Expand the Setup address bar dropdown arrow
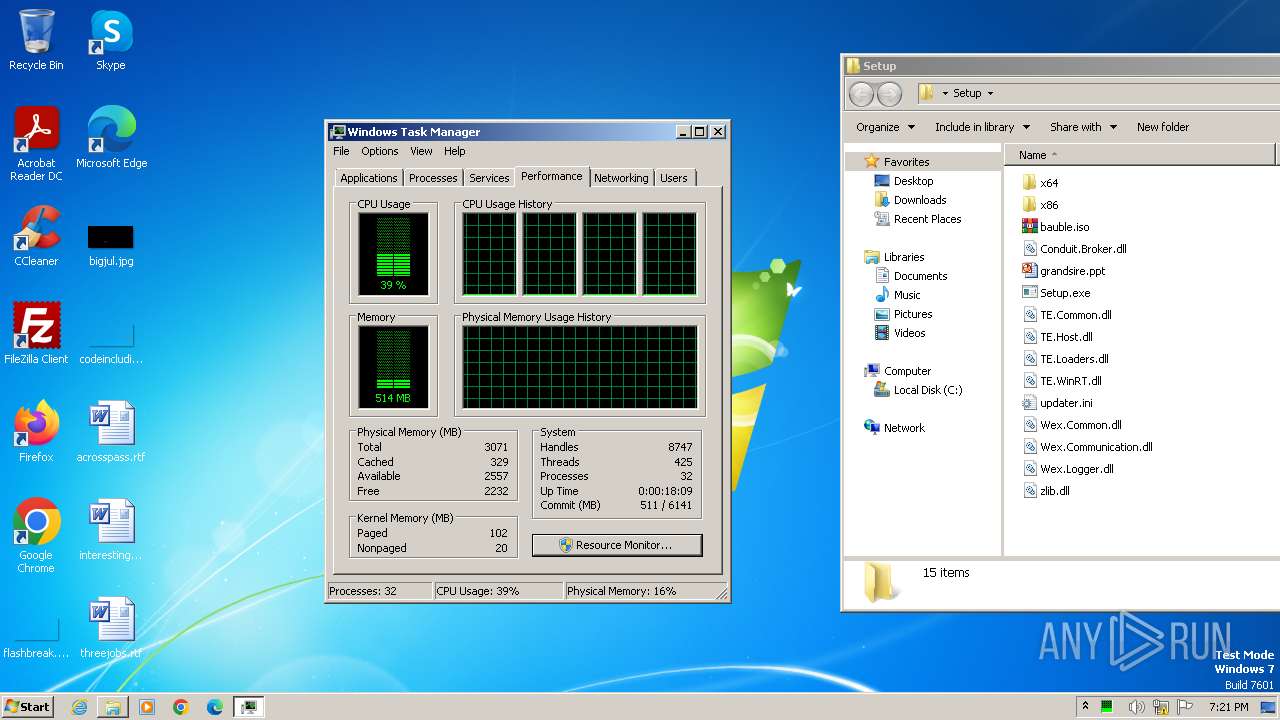This screenshot has height=720, width=1280. pos(991,94)
